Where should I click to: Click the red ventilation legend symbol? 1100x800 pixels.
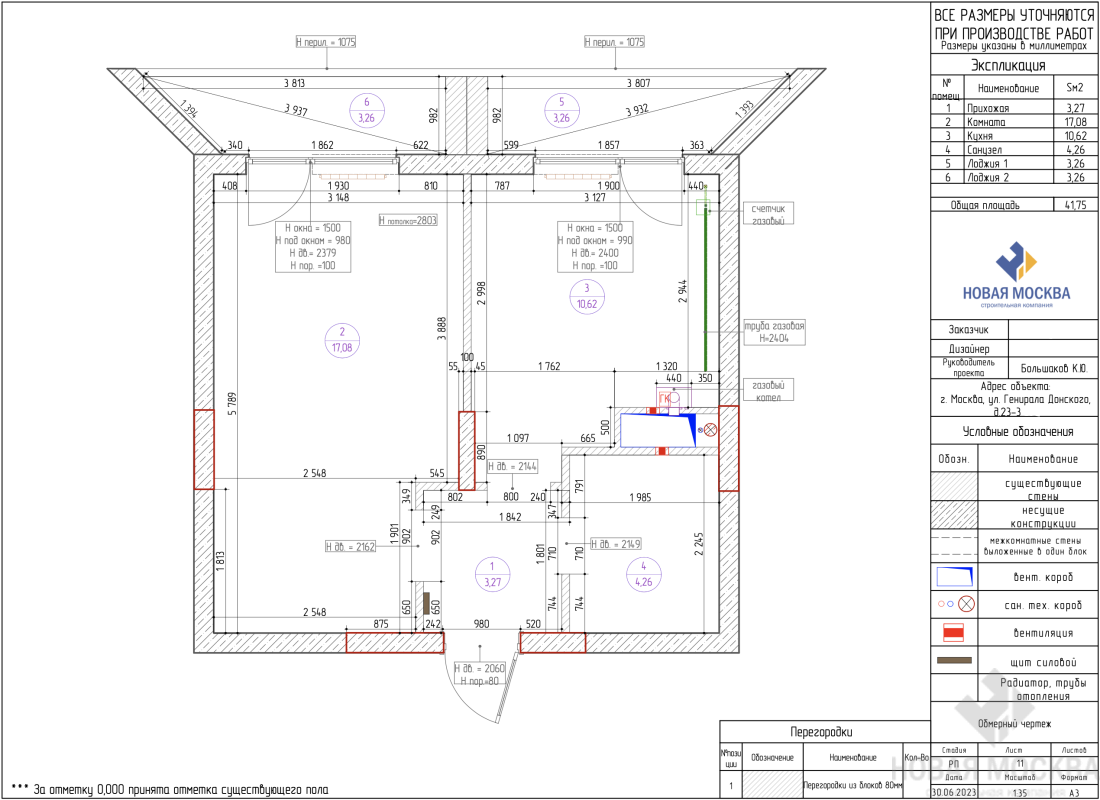954,632
